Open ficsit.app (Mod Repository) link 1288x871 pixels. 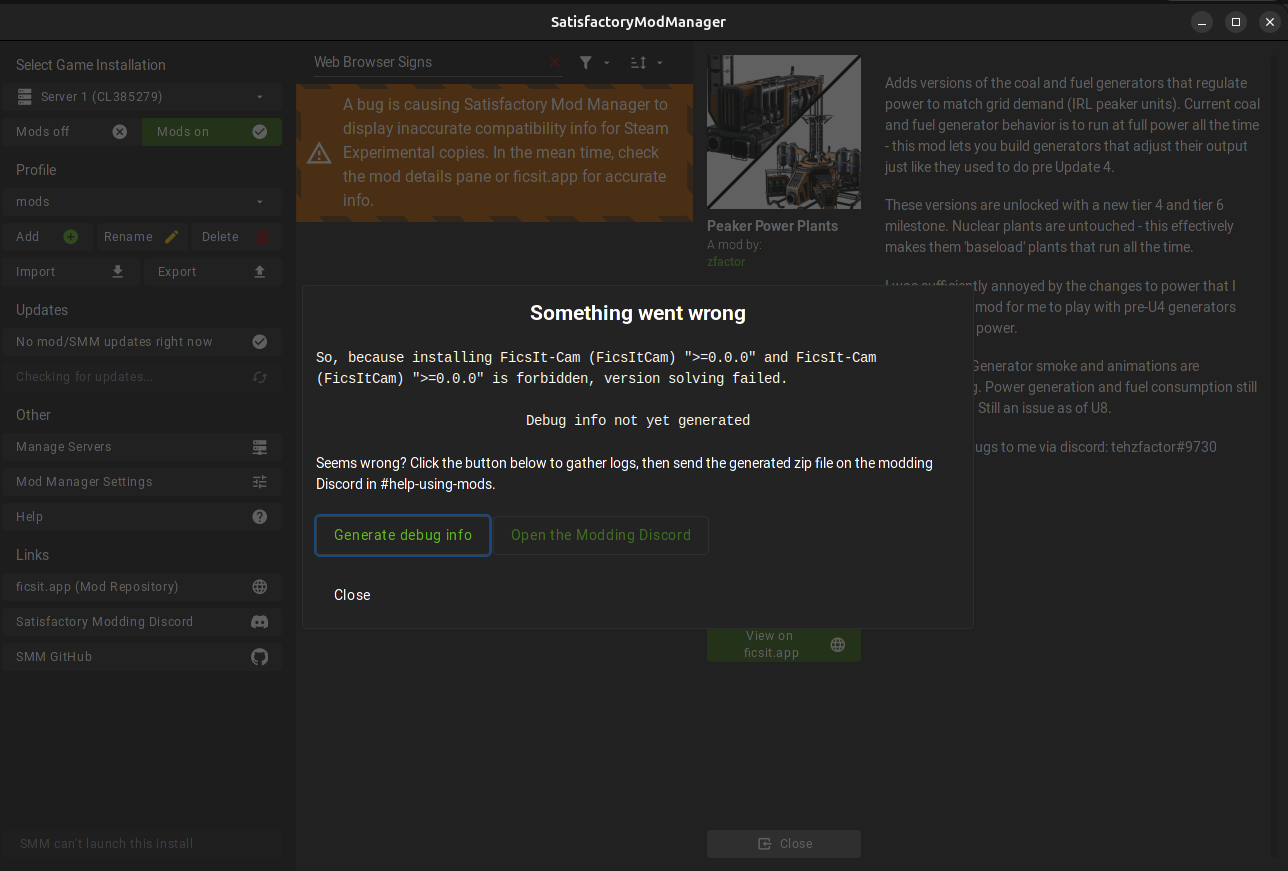142,587
